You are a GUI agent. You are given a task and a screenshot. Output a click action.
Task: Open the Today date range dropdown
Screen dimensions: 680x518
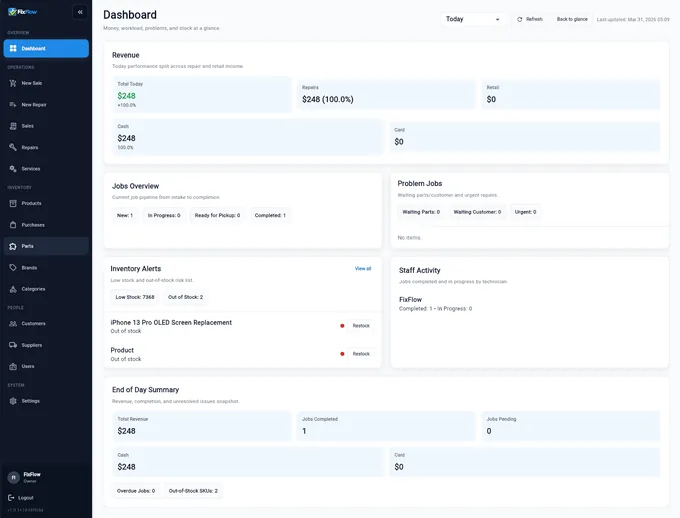(x=473, y=19)
